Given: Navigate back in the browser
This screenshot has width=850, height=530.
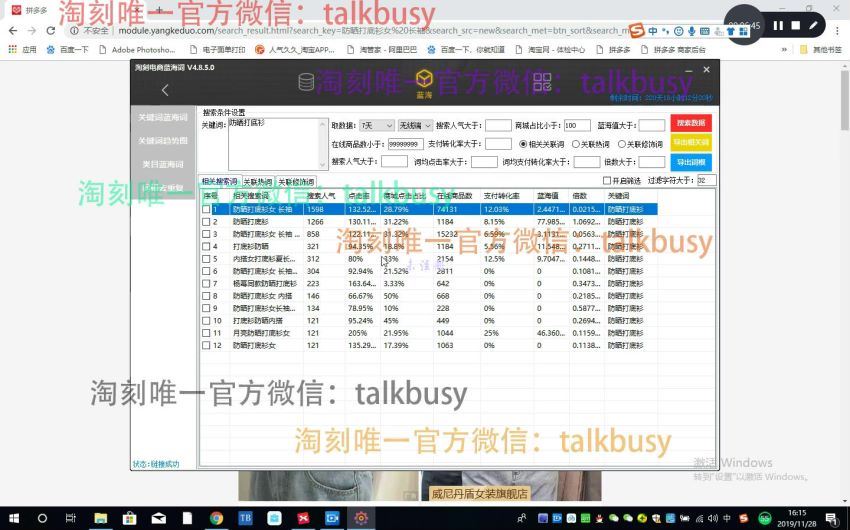Looking at the screenshot, I should [13, 31].
